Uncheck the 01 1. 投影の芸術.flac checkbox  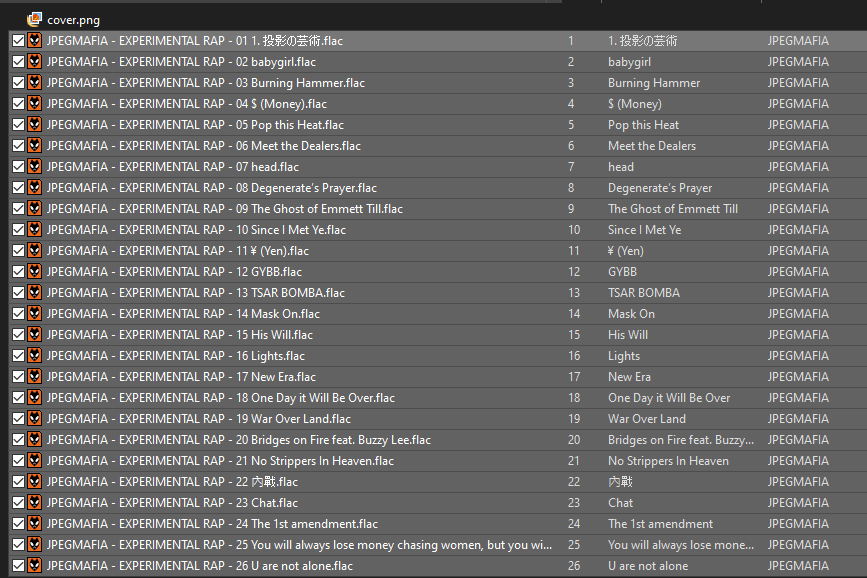pyautogui.click(x=18, y=40)
